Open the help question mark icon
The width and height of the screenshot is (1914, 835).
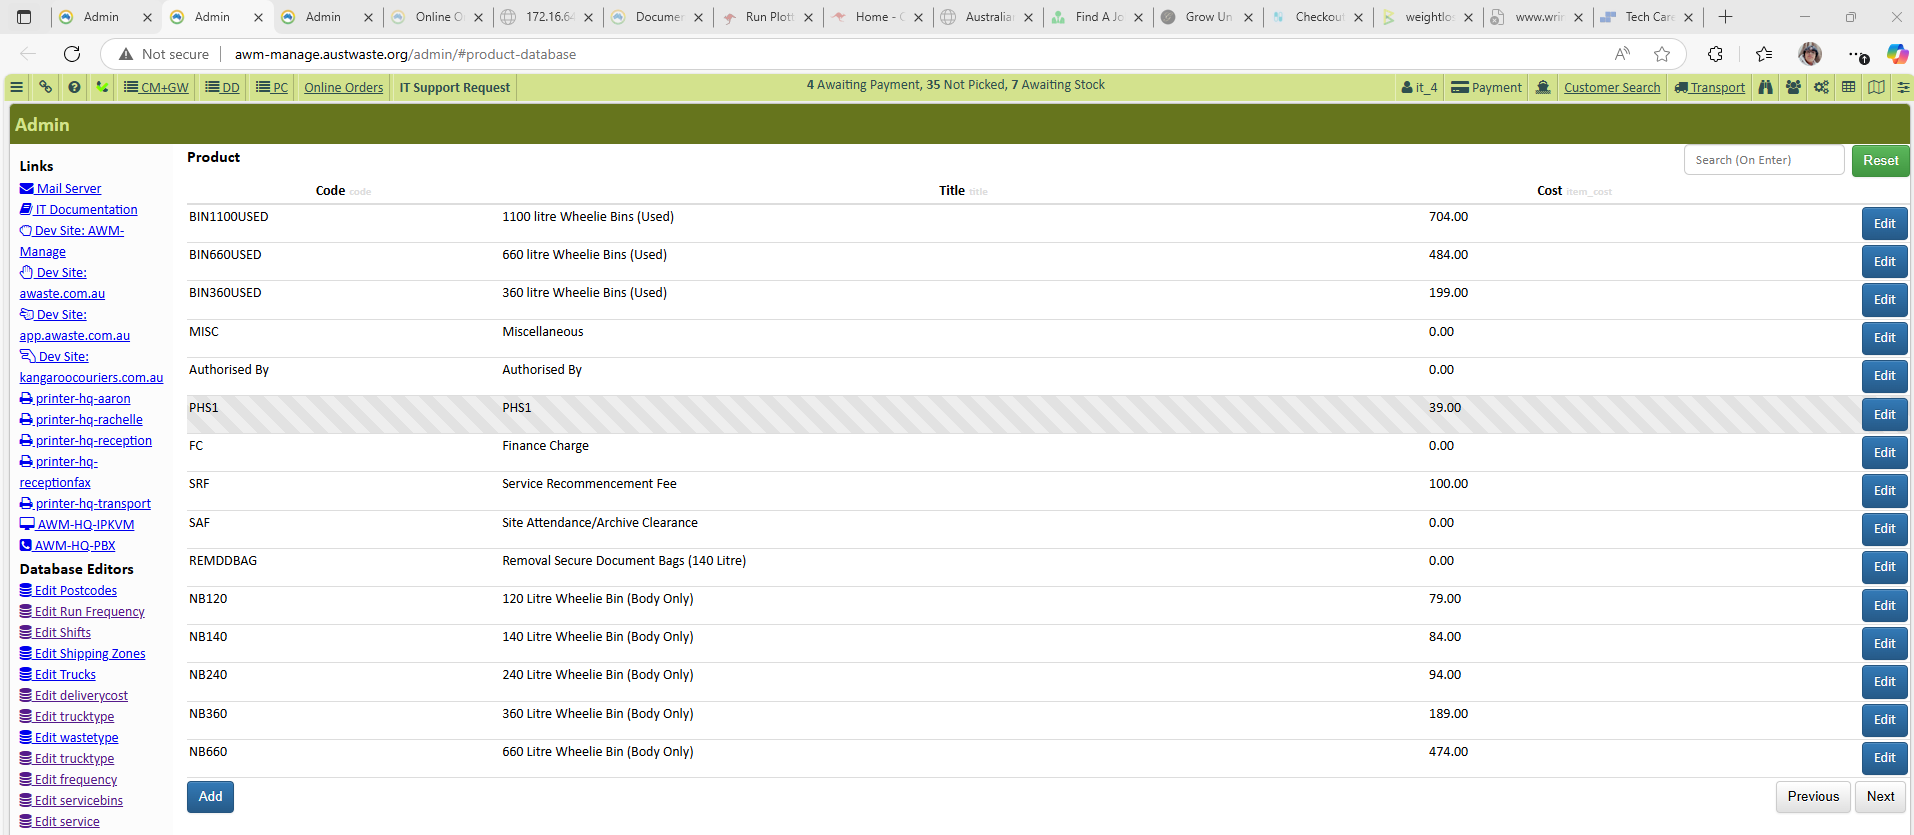coord(74,87)
